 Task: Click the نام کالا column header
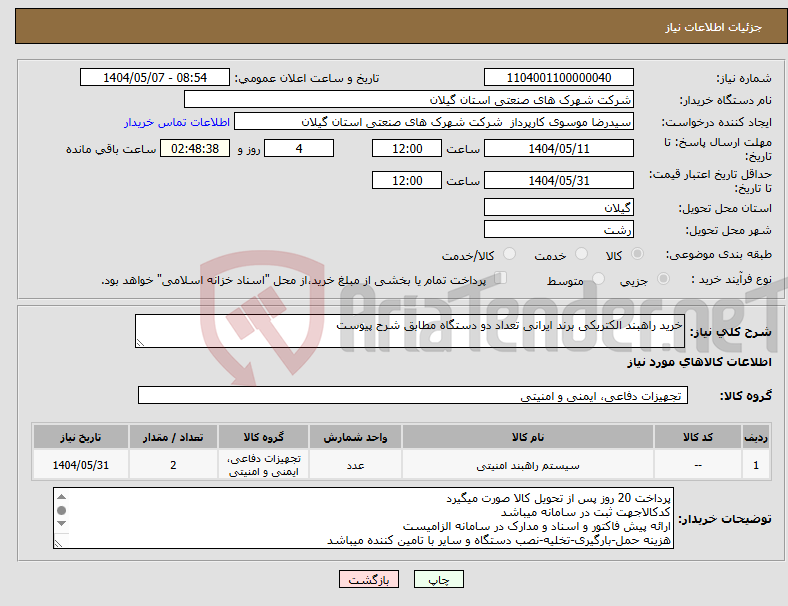528,437
